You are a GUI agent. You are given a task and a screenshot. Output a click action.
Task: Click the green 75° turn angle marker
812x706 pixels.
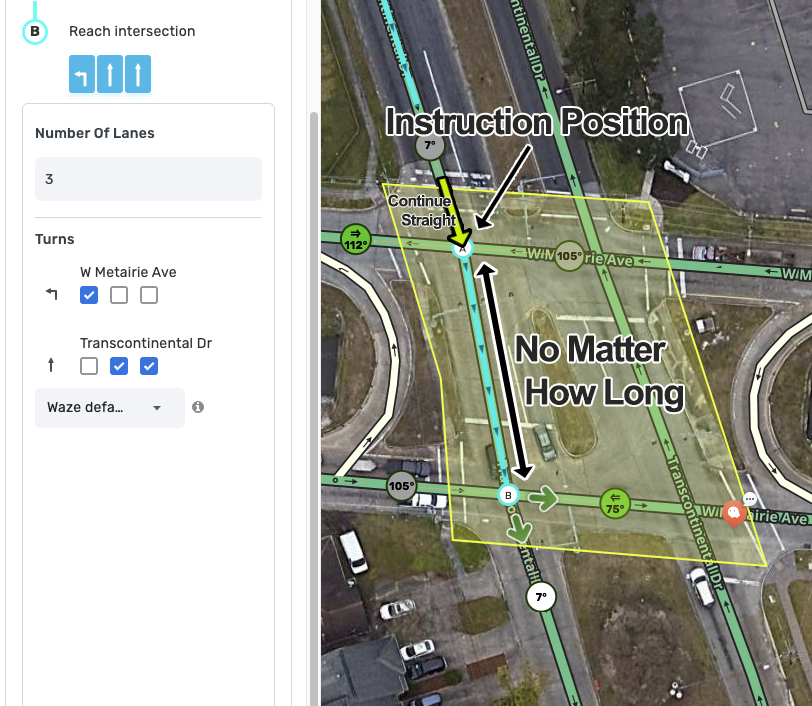615,503
